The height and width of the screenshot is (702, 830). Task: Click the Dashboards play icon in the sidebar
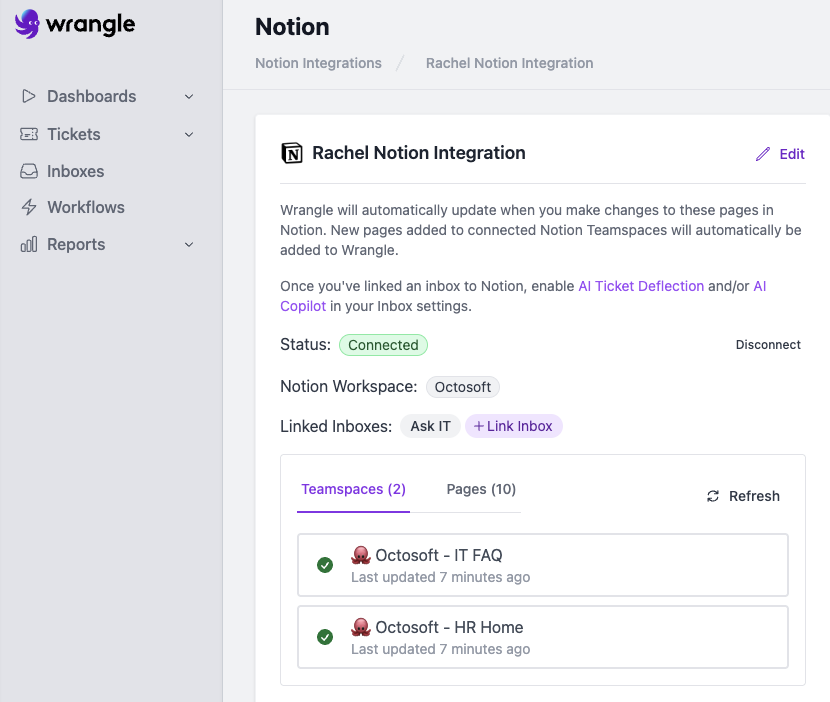(29, 96)
